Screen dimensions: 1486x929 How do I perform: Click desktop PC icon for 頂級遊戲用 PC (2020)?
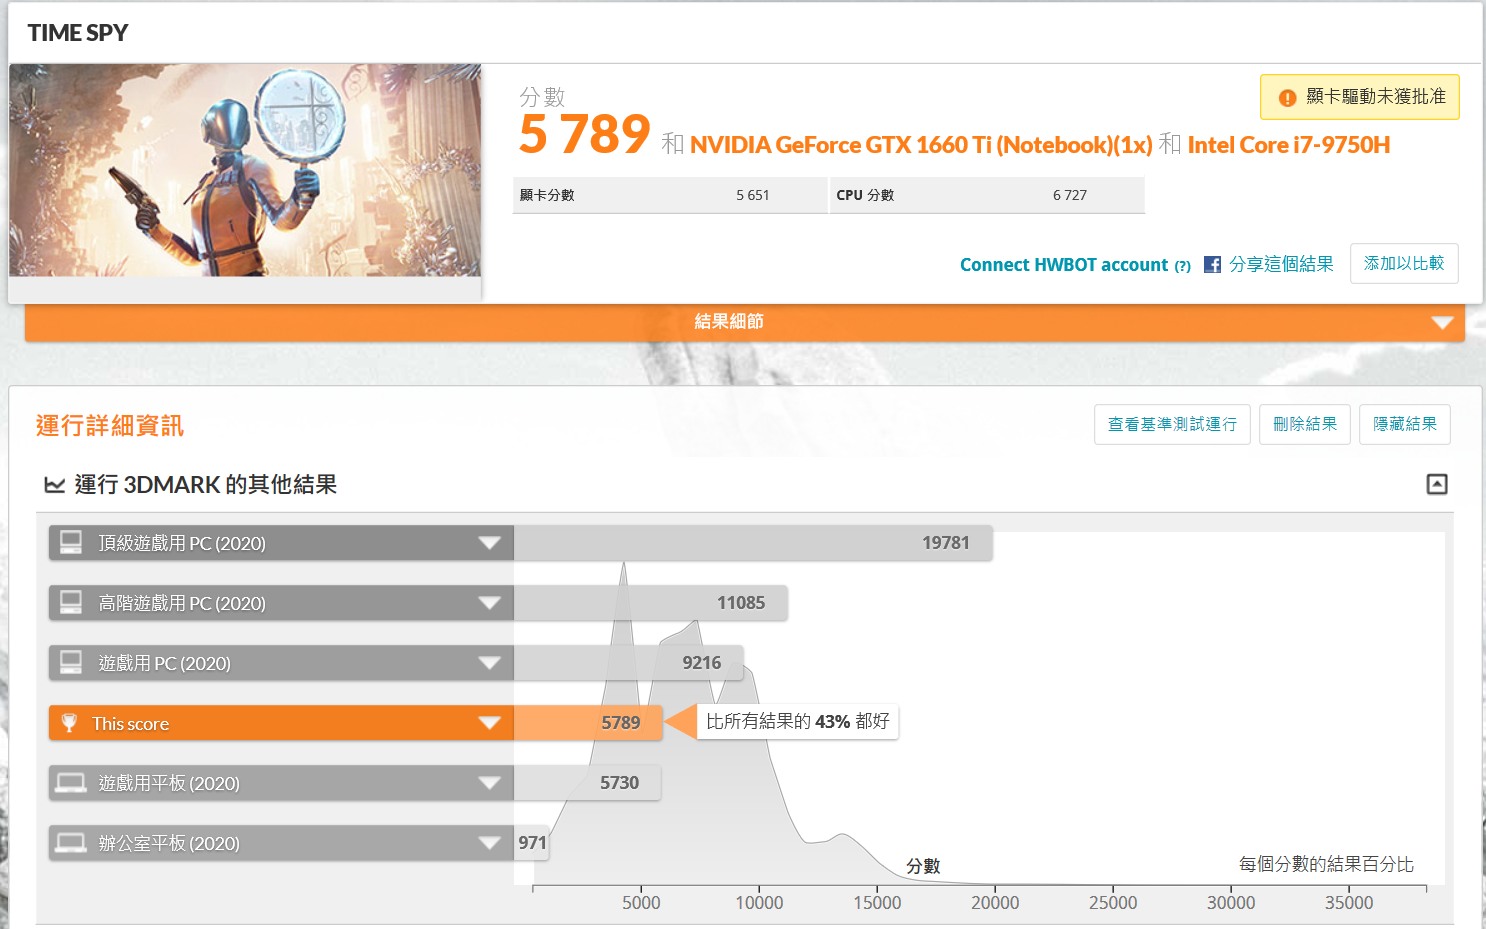(x=71, y=543)
